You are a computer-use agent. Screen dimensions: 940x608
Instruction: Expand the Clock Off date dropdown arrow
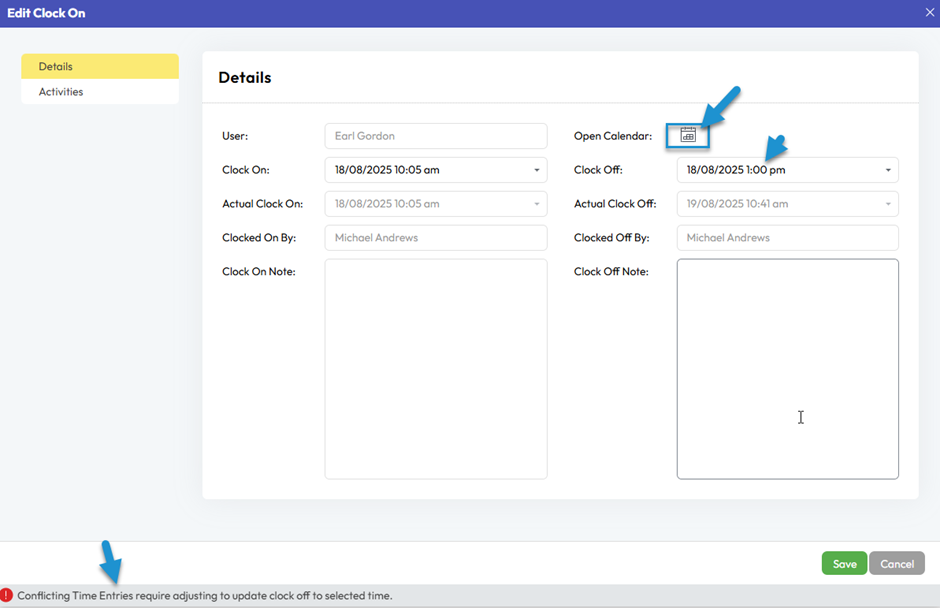pyautogui.click(x=888, y=170)
